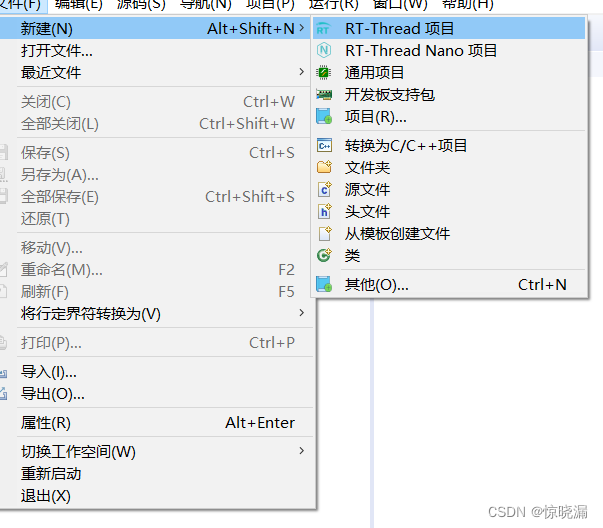Image resolution: width=603 pixels, height=528 pixels.
Task: Click the 头文件 header file icon
Action: tap(325, 211)
